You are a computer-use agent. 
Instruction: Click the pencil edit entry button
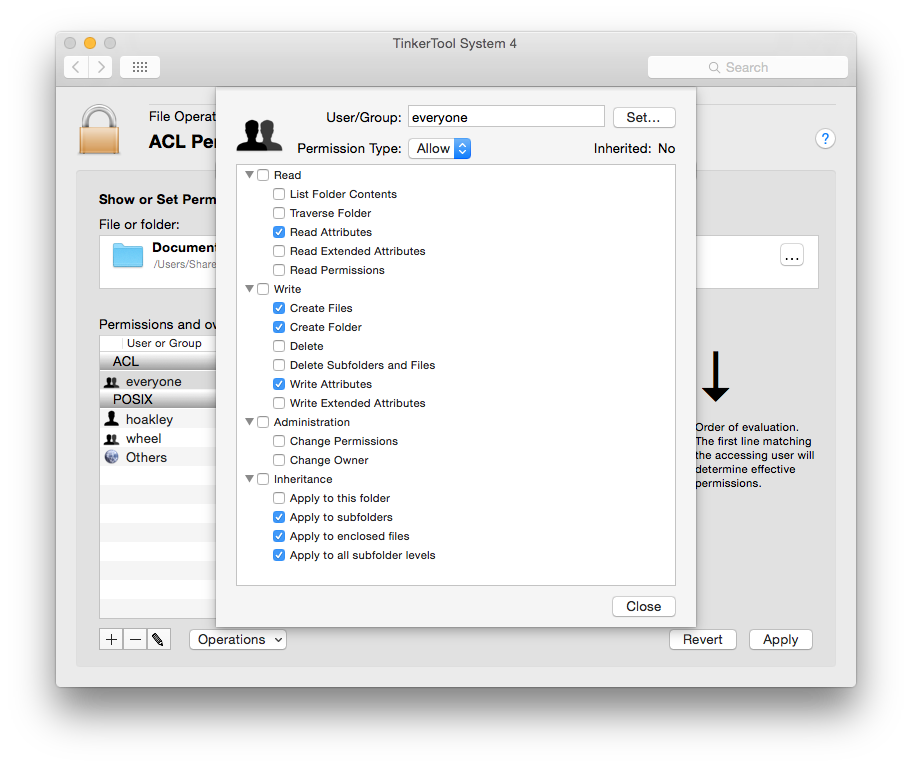159,639
